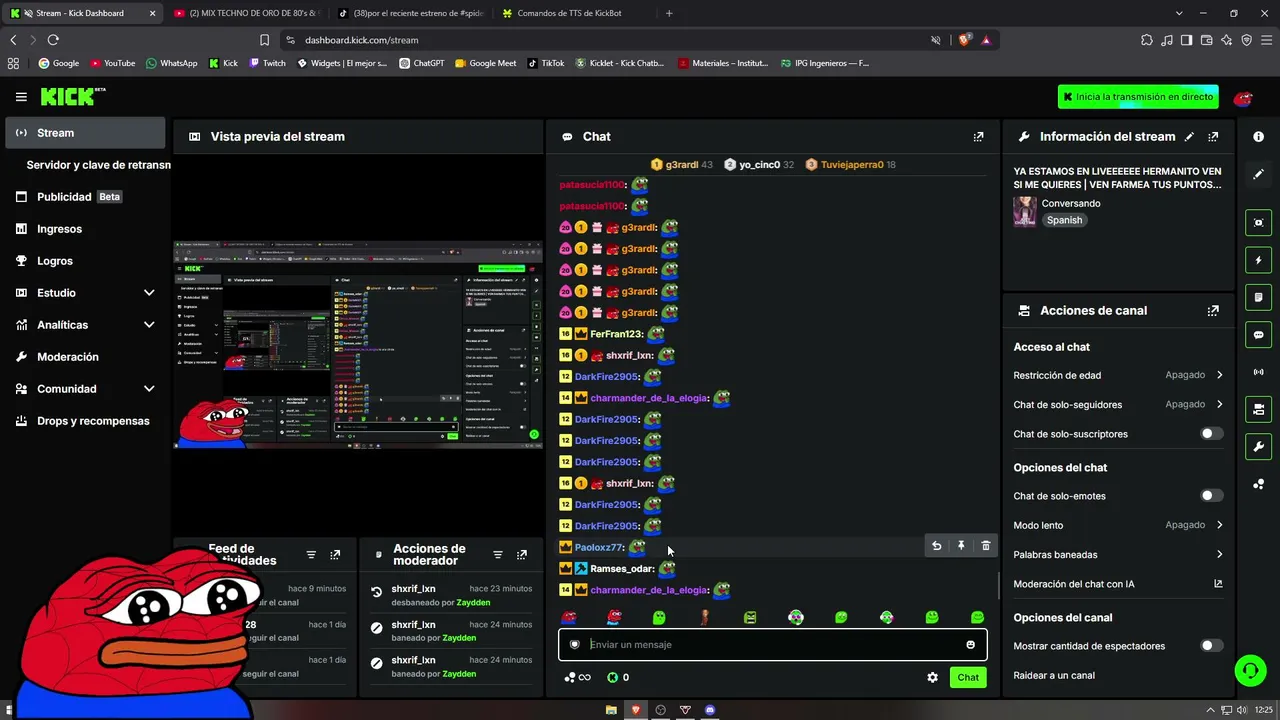Delete the Paoloxz77 chat message
This screenshot has height=720, width=1280.
pyautogui.click(x=985, y=546)
